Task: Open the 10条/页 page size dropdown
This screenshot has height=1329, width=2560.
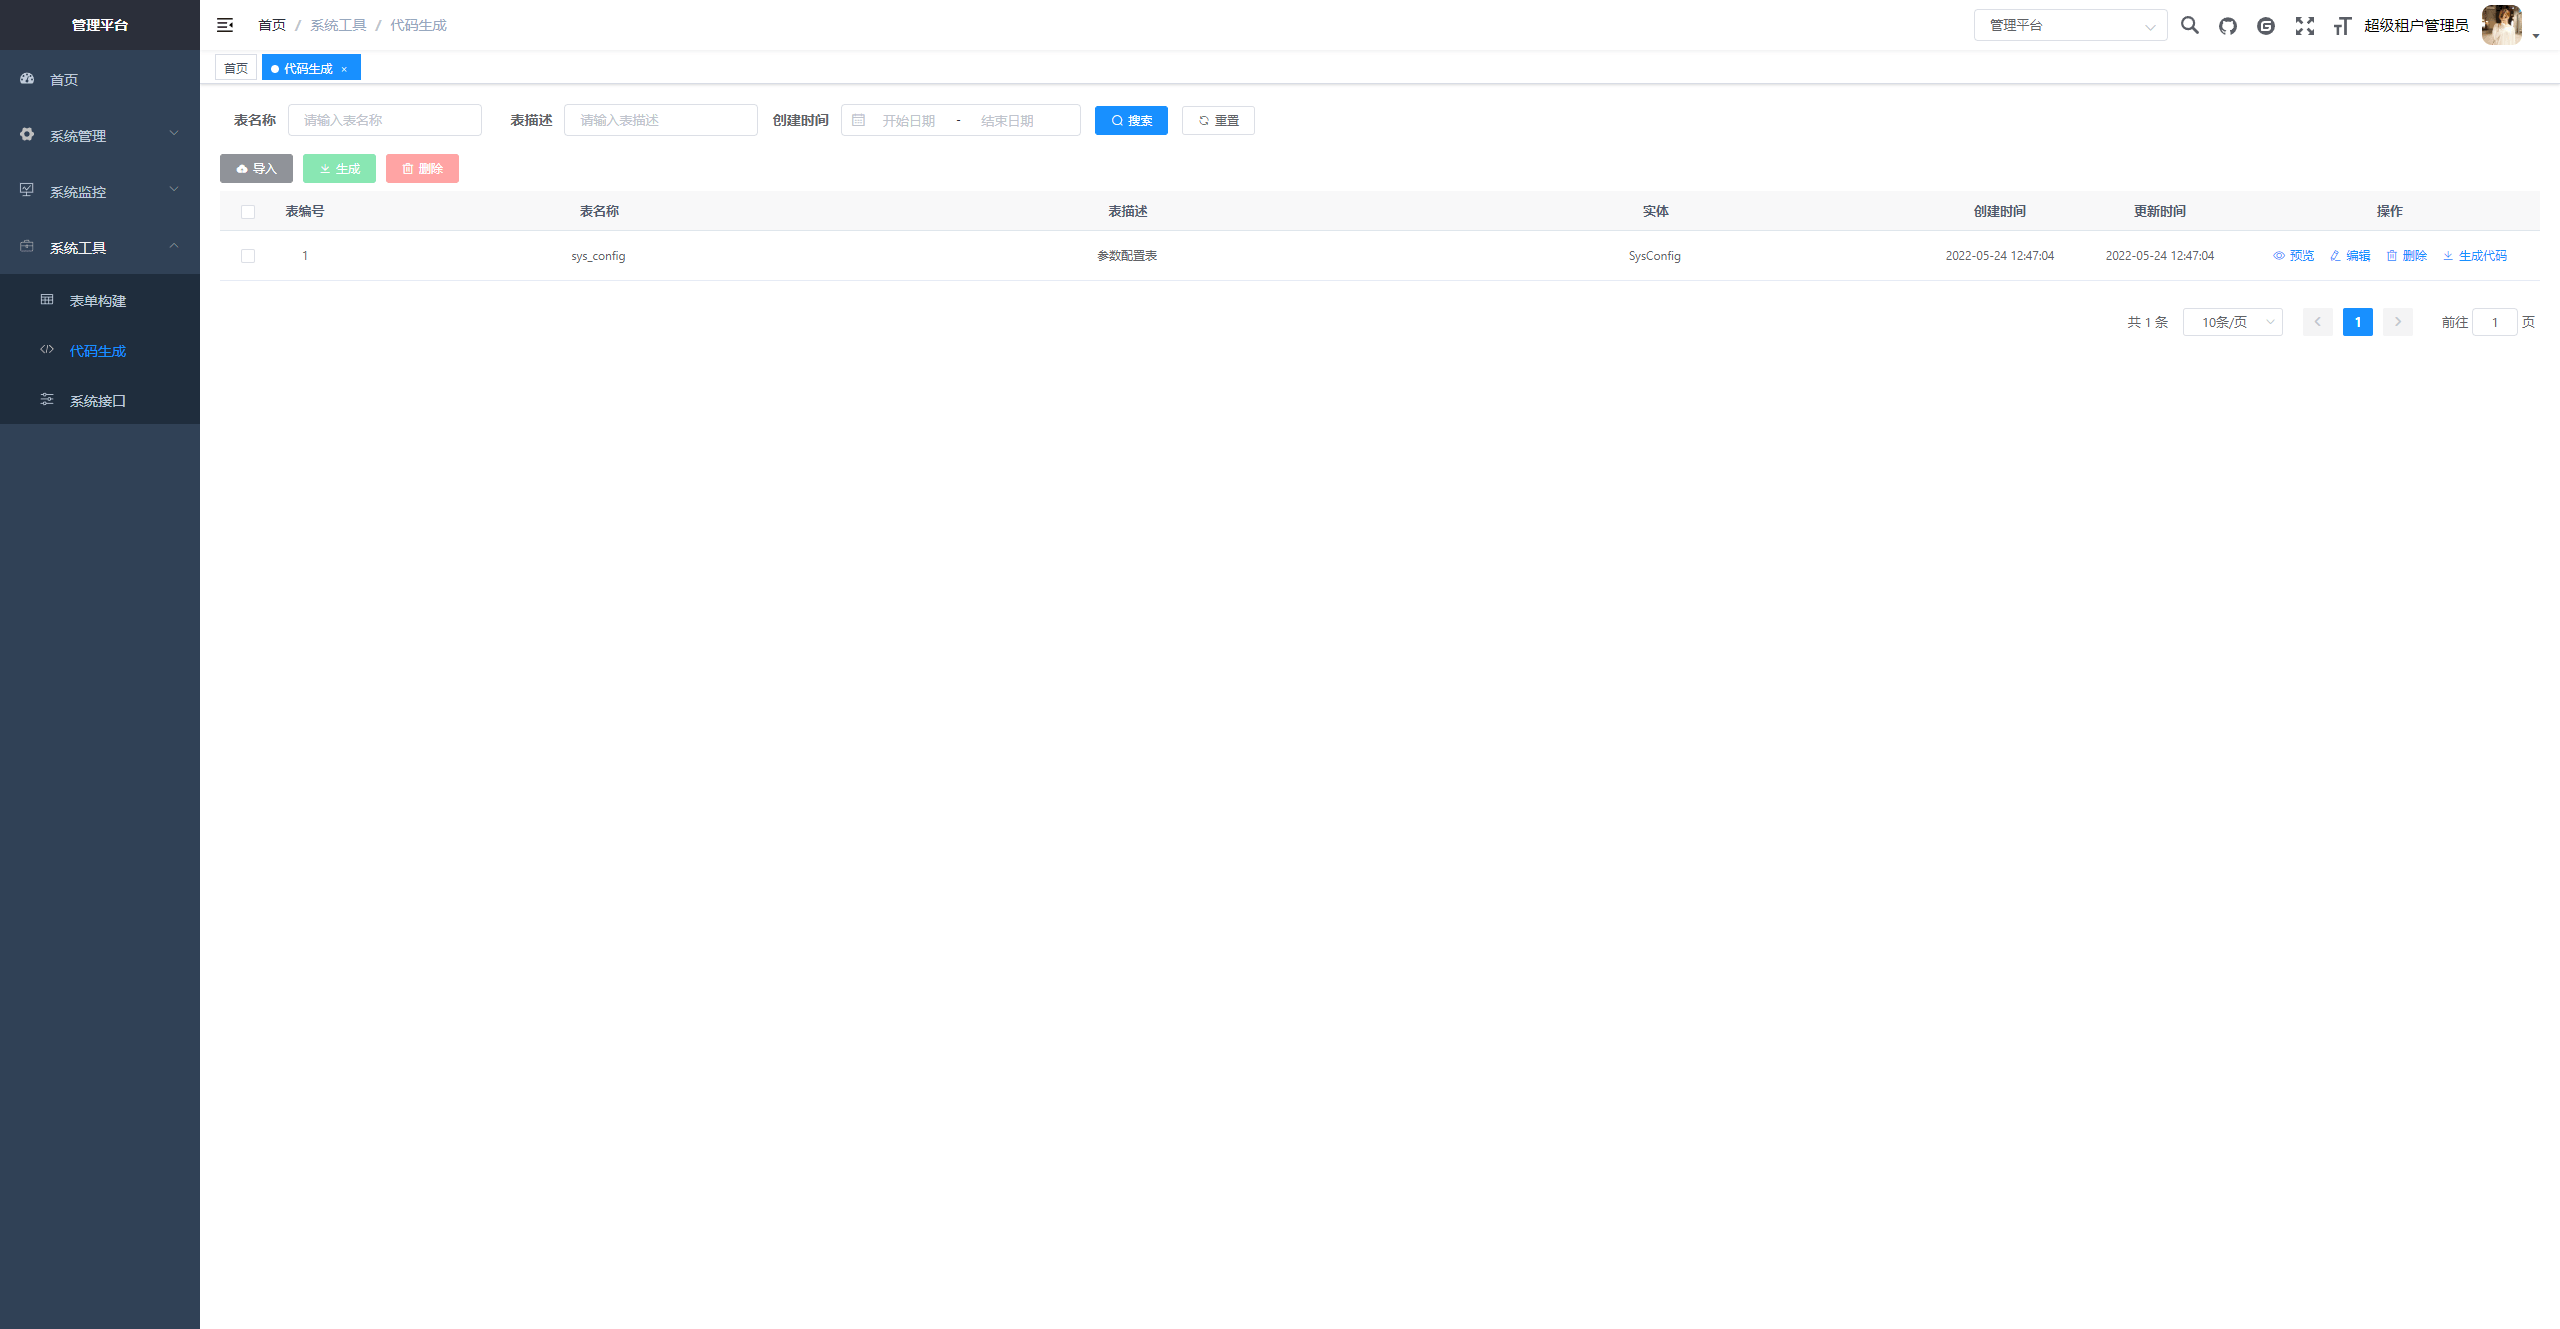Action: pos(2232,322)
